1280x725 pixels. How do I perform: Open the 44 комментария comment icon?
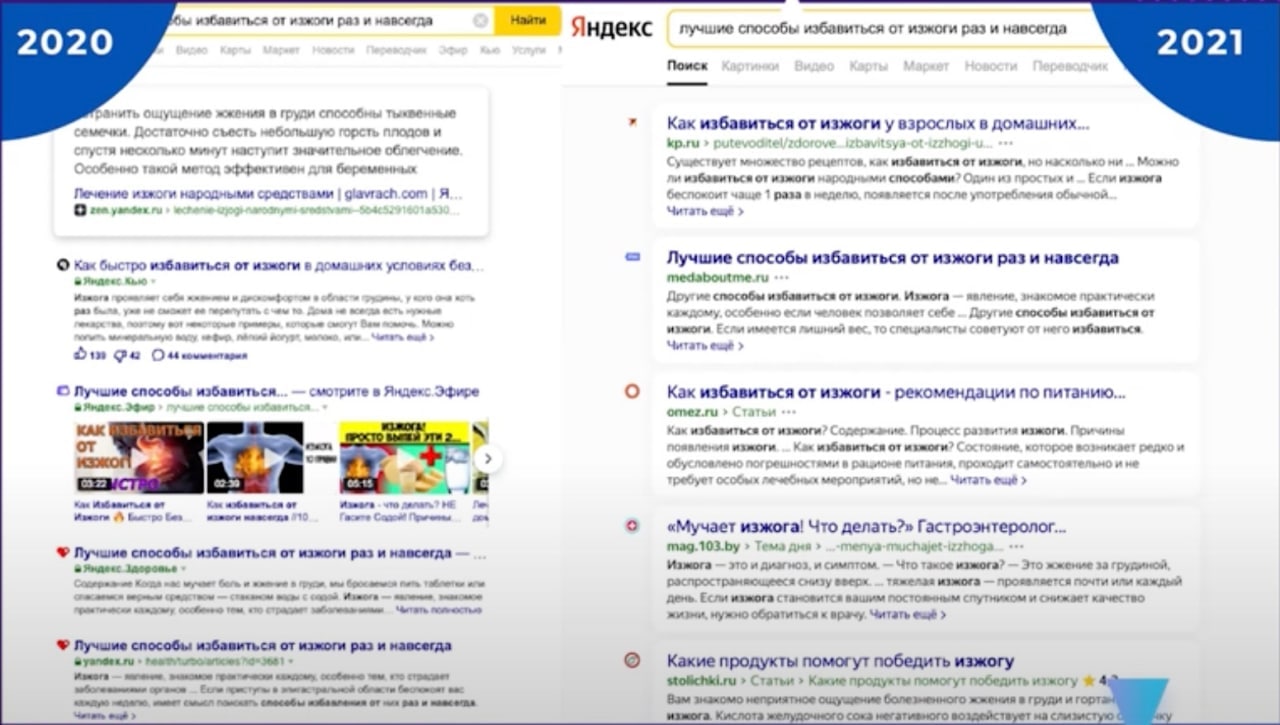click(157, 355)
